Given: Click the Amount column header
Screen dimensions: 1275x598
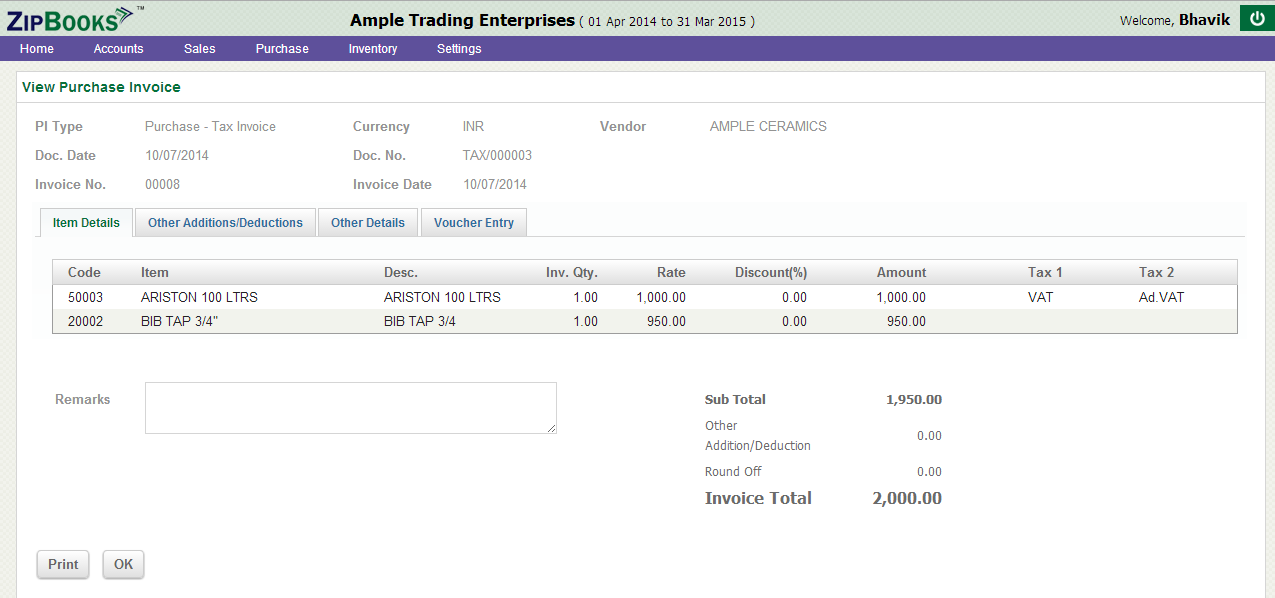Looking at the screenshot, I should [x=902, y=272].
